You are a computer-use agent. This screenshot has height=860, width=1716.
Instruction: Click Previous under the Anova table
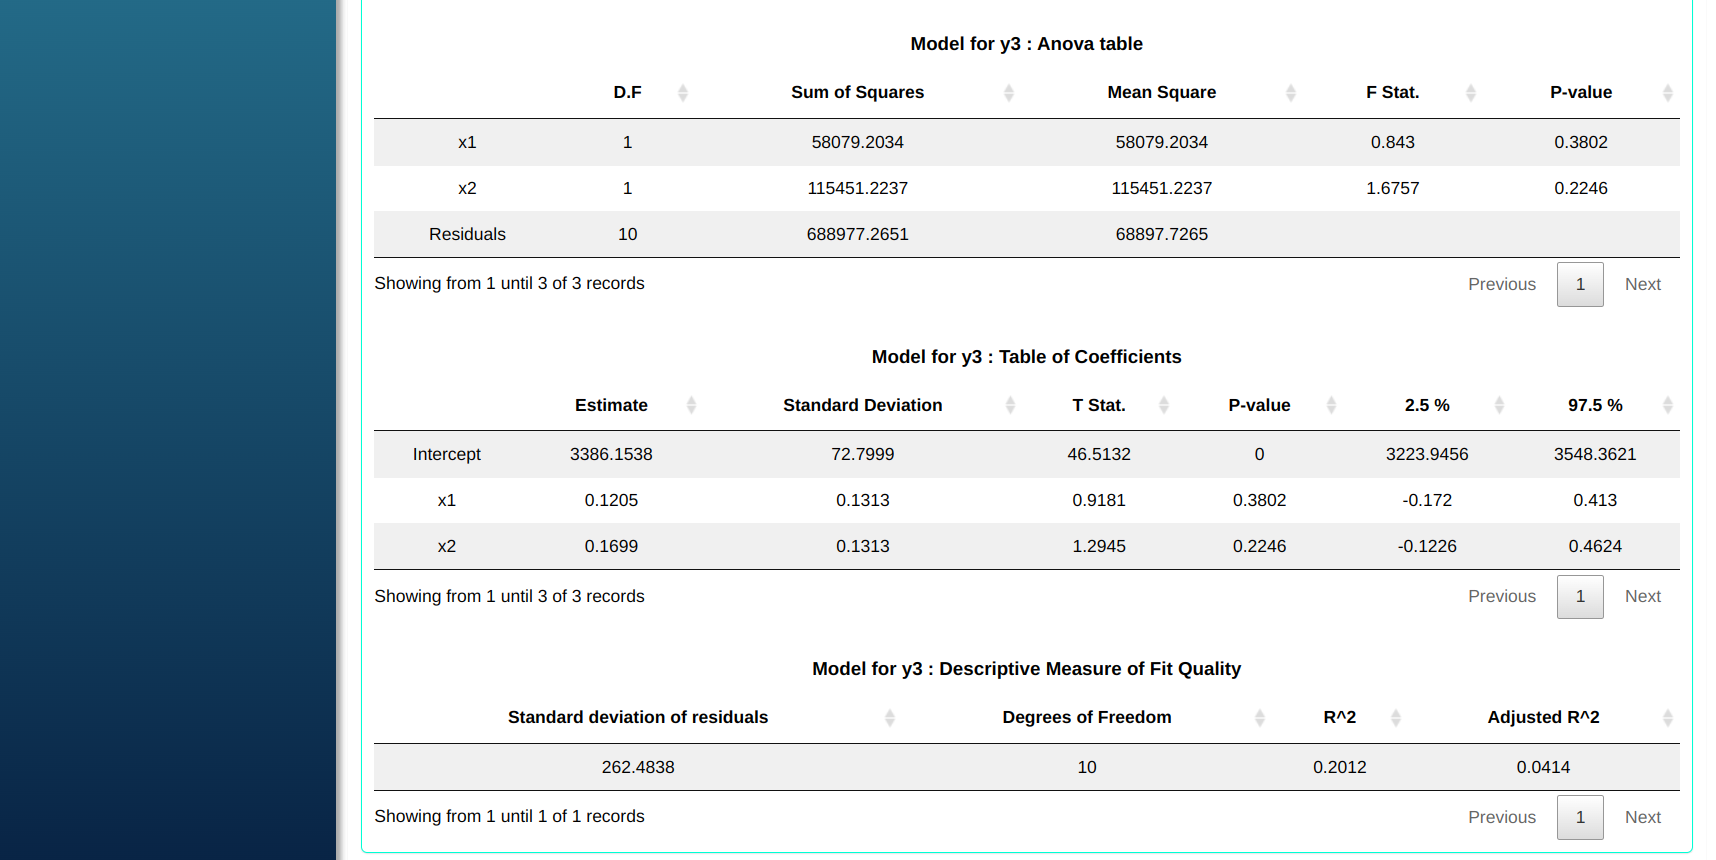pyautogui.click(x=1501, y=284)
